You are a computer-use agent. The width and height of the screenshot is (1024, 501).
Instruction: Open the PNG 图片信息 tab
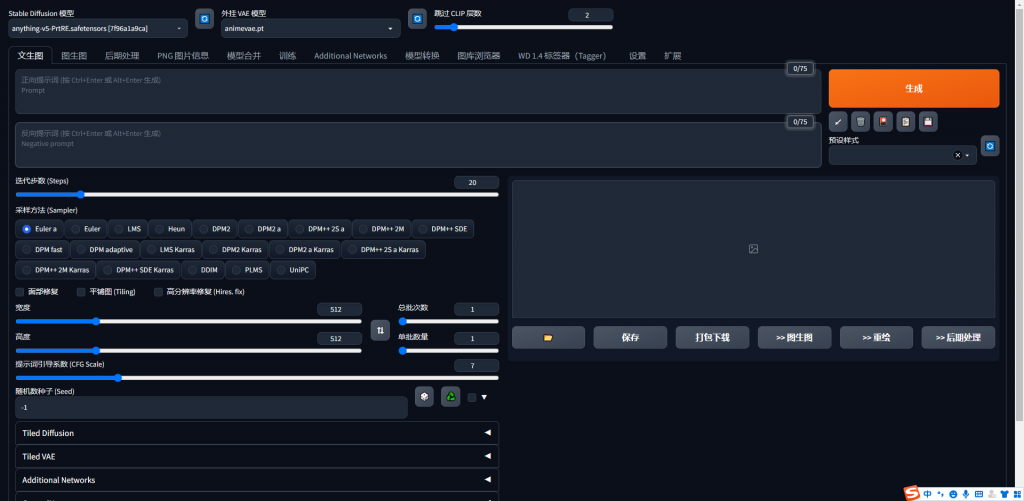tap(183, 56)
